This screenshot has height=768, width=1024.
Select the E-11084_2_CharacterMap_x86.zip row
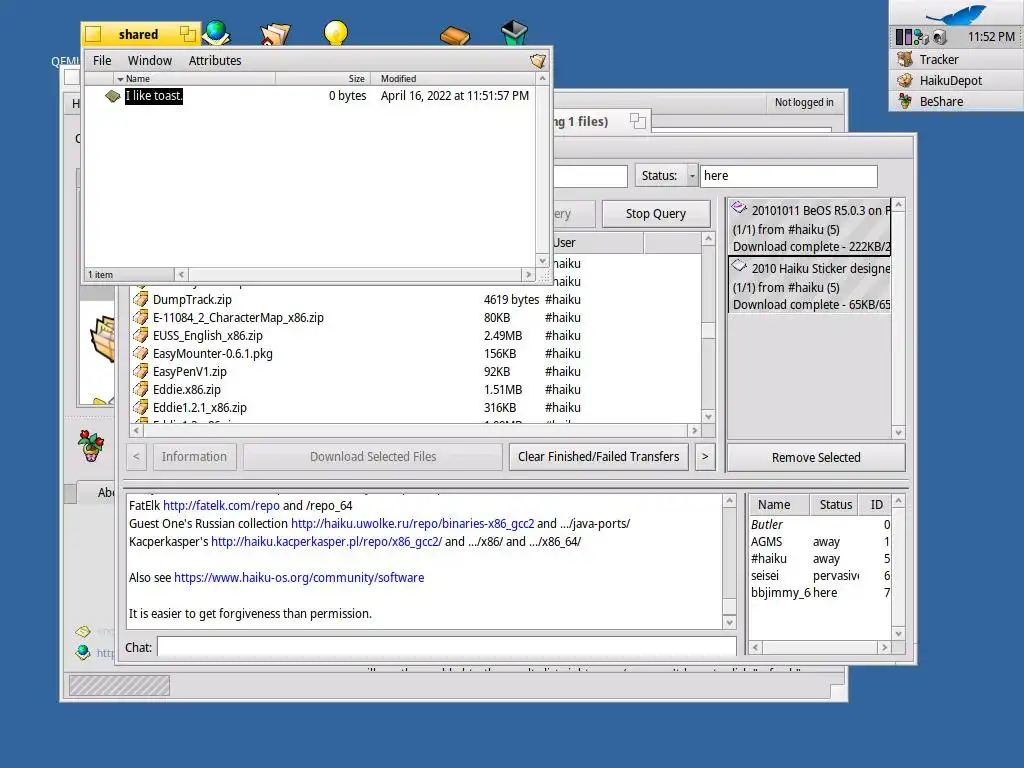[415, 317]
